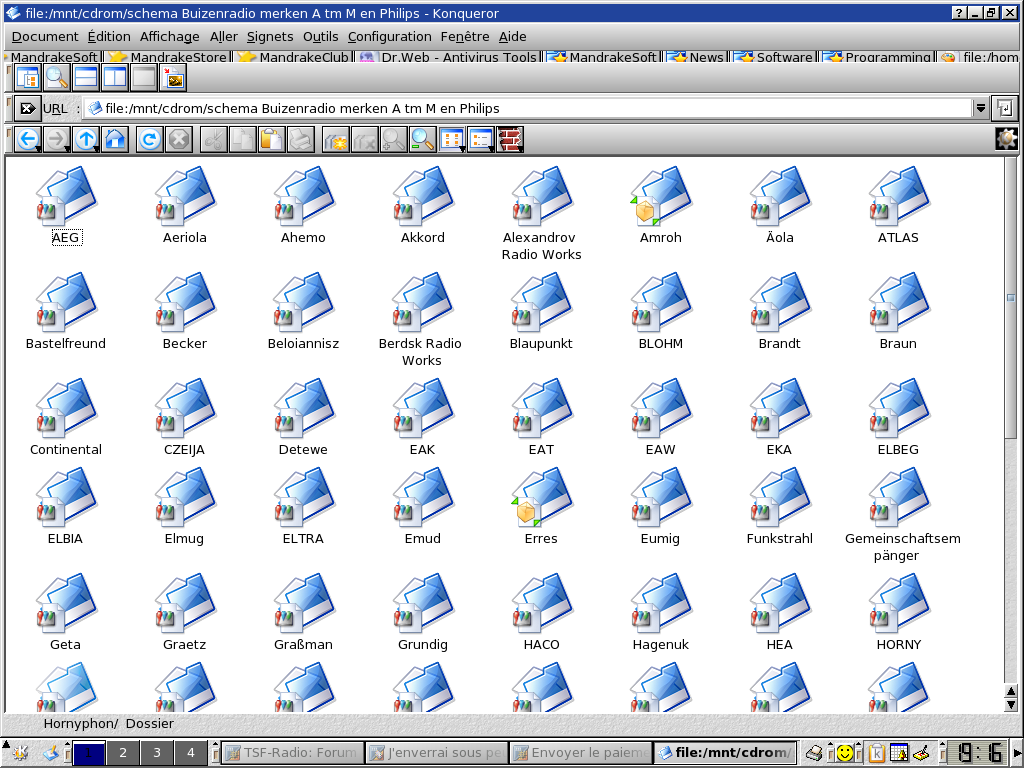Go forward with the grayed right arrow
This screenshot has width=1024, height=768.
click(x=57, y=139)
